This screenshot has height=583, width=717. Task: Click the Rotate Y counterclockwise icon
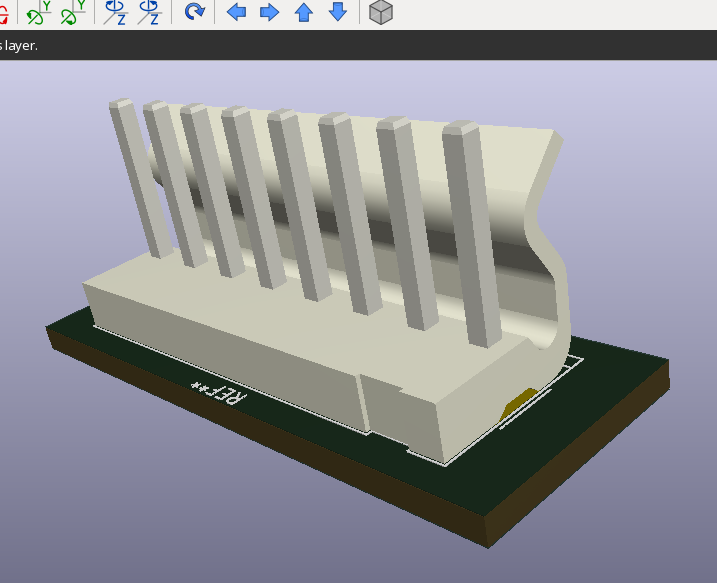click(73, 12)
